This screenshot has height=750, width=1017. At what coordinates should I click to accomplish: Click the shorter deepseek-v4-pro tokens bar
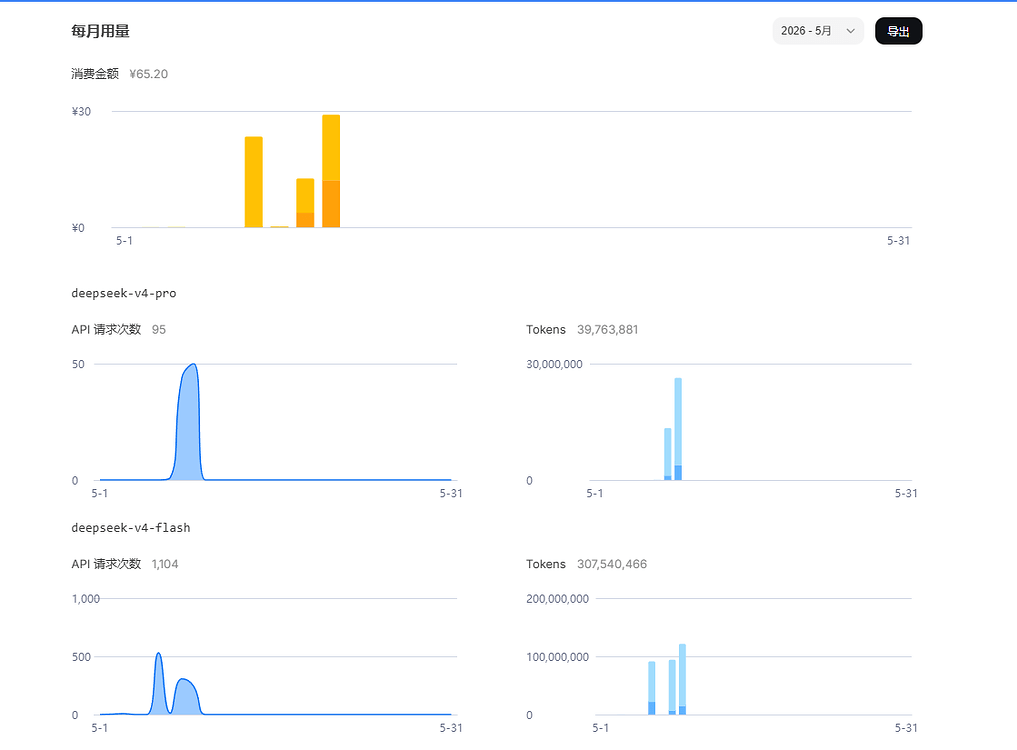click(667, 454)
